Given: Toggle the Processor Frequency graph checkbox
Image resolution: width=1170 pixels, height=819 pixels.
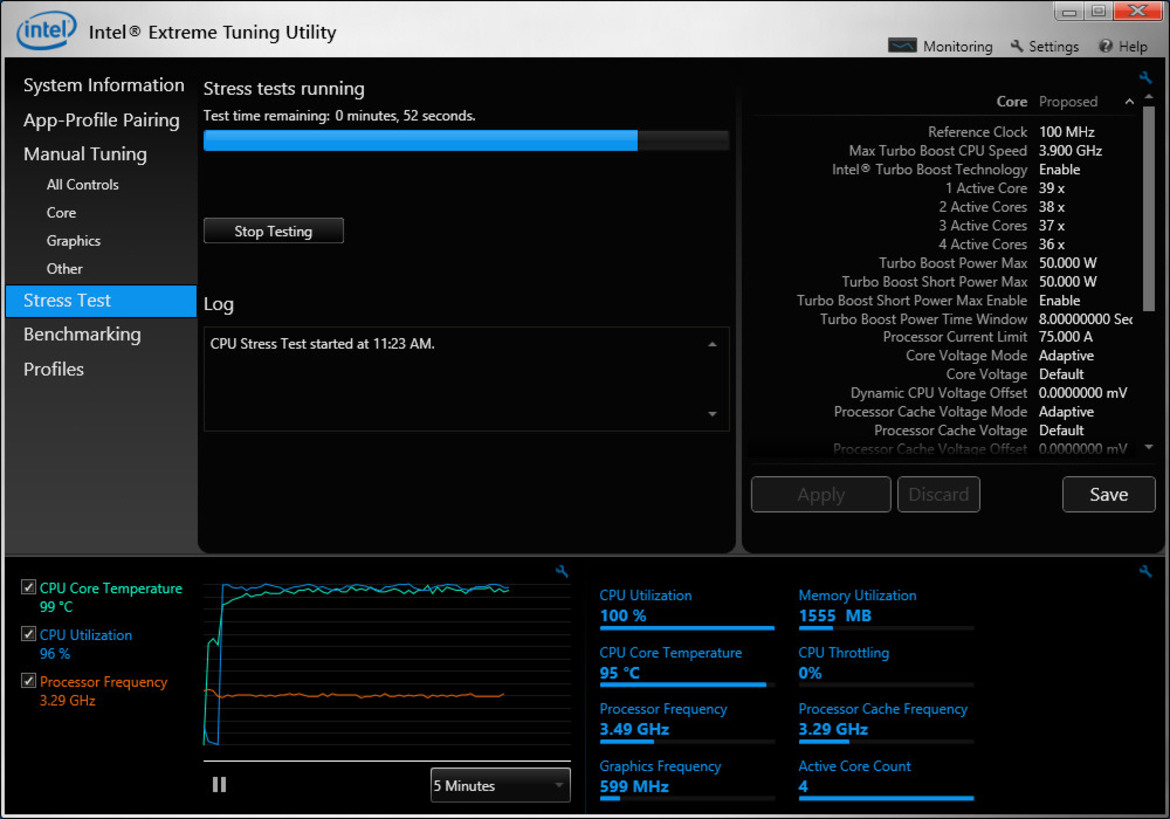Looking at the screenshot, I should pos(28,680).
